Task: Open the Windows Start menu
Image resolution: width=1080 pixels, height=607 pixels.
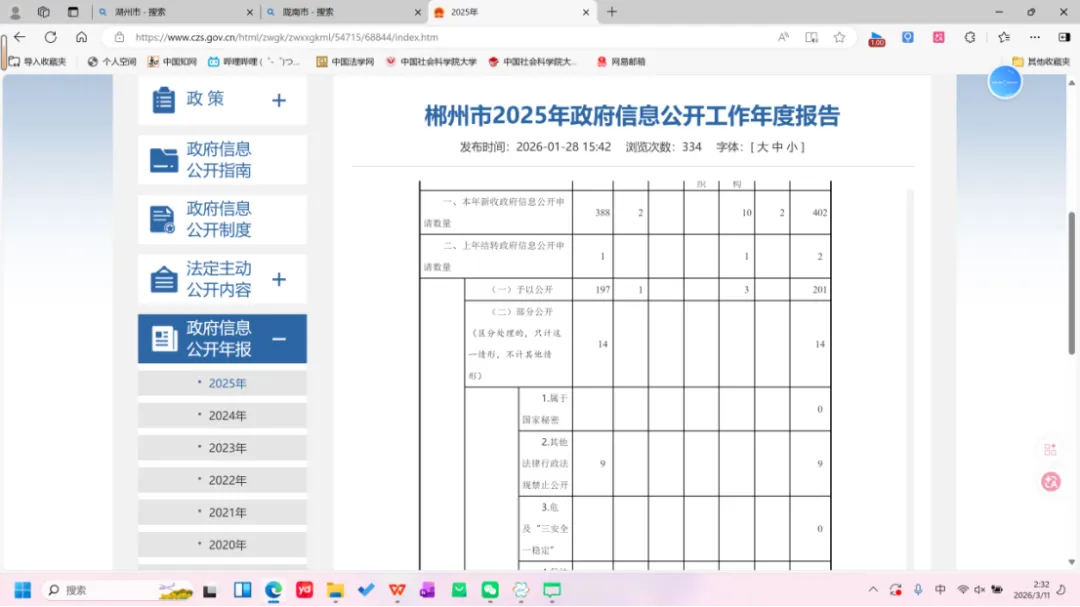Action: point(23,590)
